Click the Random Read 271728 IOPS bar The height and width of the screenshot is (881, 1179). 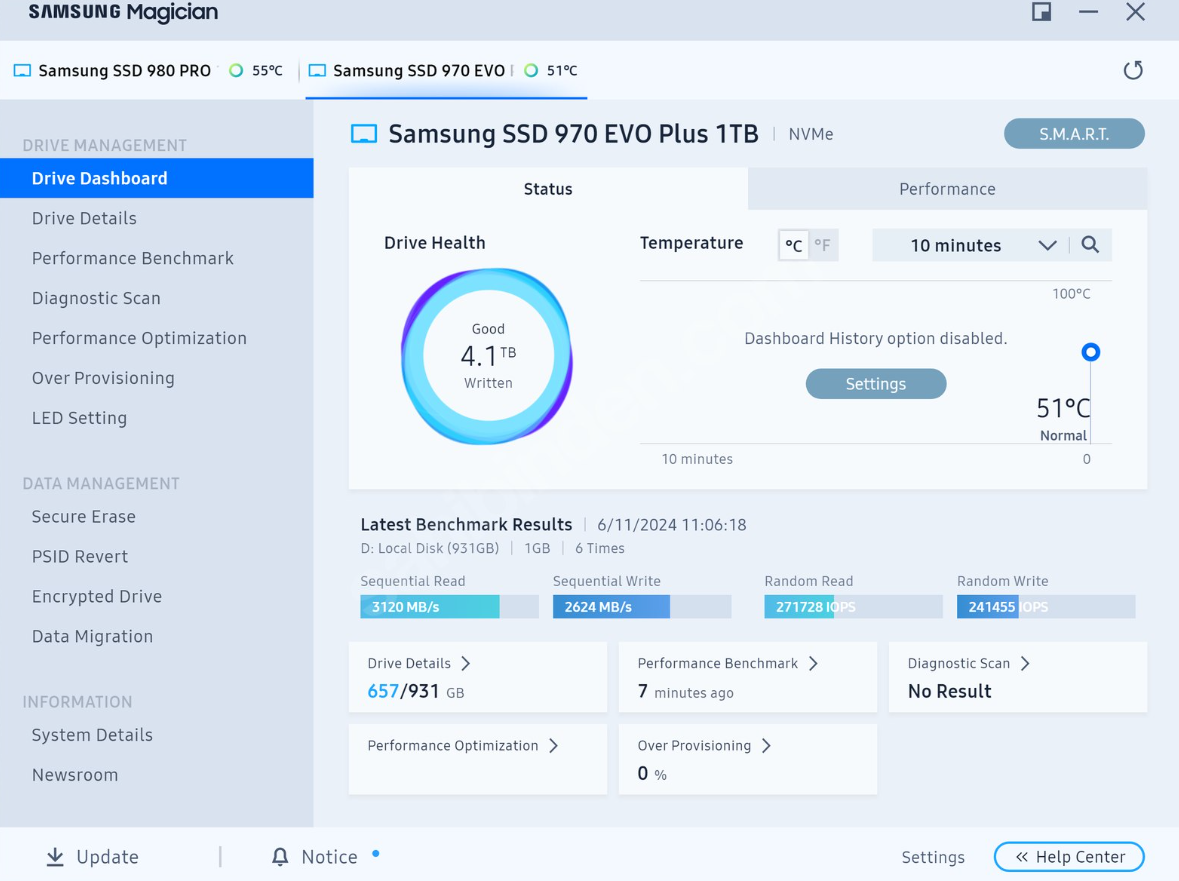(x=853, y=607)
